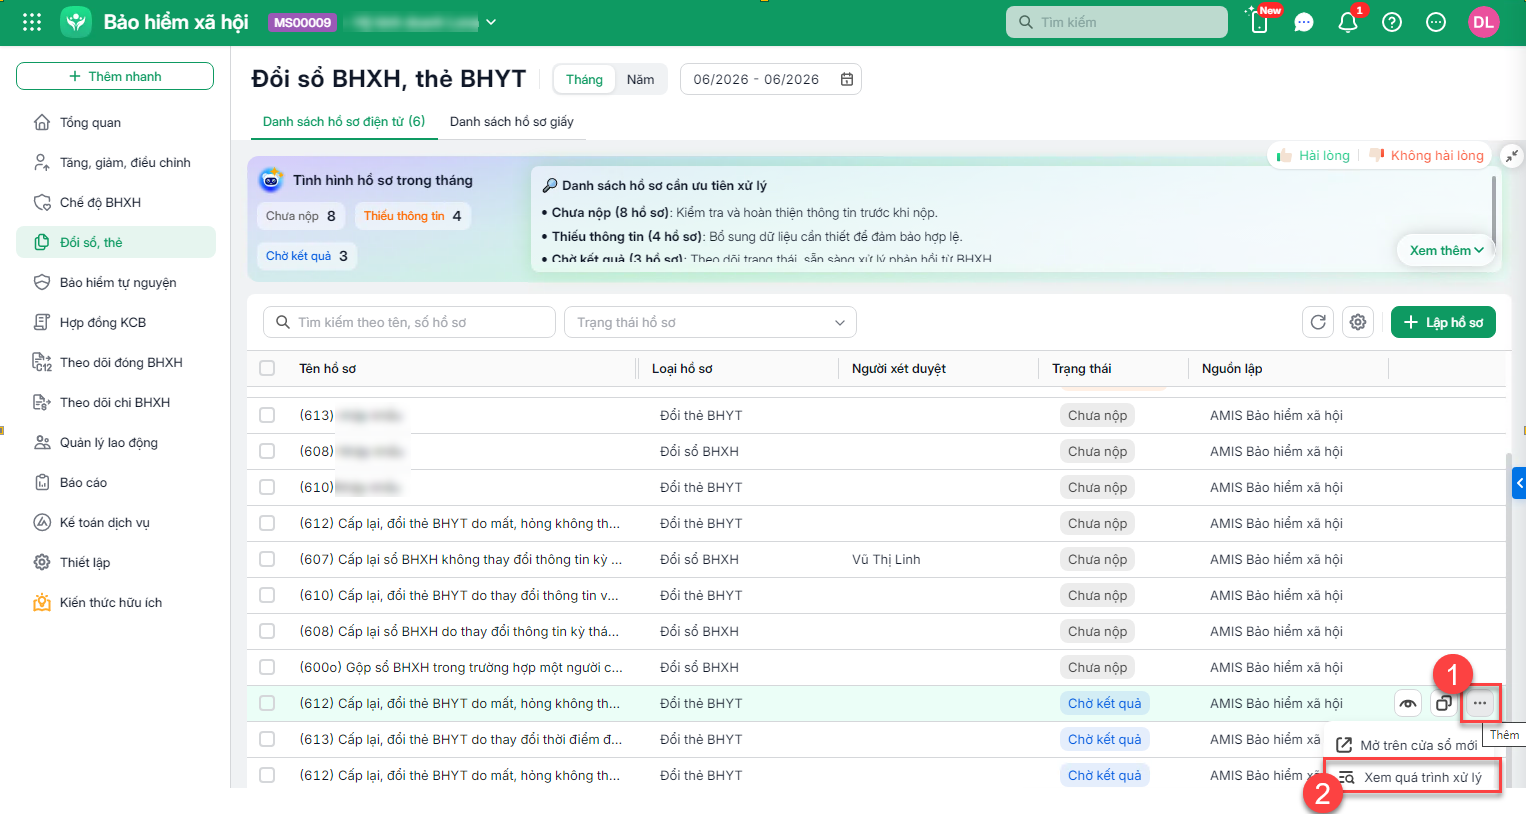Tick the checkbox for row (610) blurred name
The height and width of the screenshot is (814, 1526).
click(267, 487)
